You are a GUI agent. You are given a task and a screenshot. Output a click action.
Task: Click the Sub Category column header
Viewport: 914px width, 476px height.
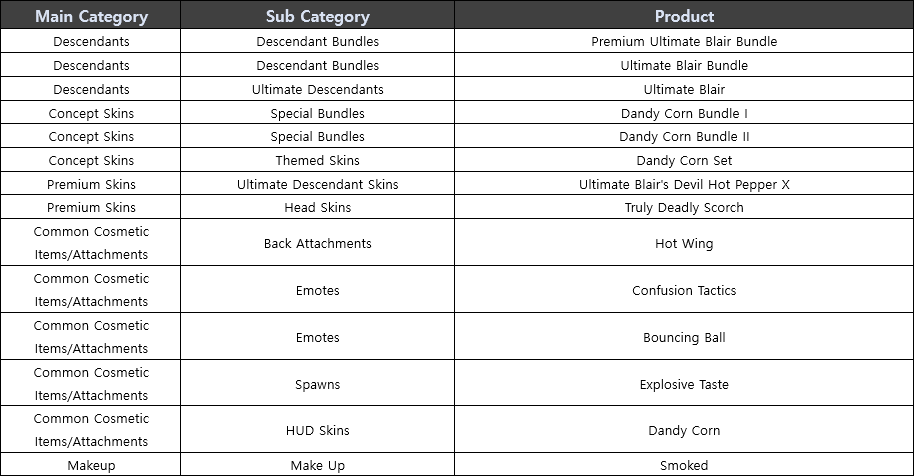tap(318, 16)
